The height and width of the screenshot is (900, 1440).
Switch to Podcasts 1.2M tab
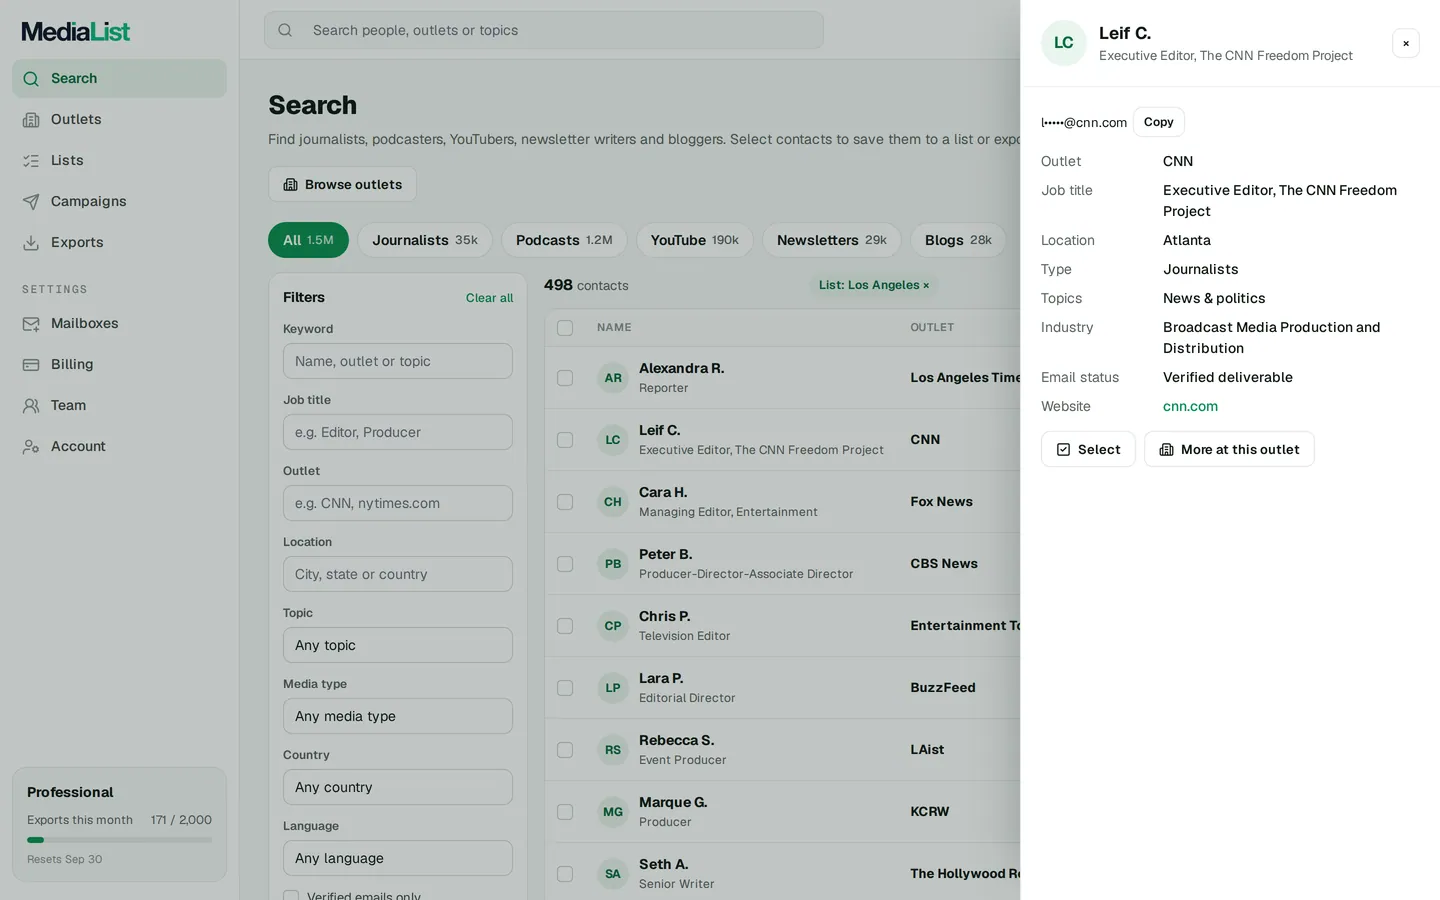coord(564,240)
